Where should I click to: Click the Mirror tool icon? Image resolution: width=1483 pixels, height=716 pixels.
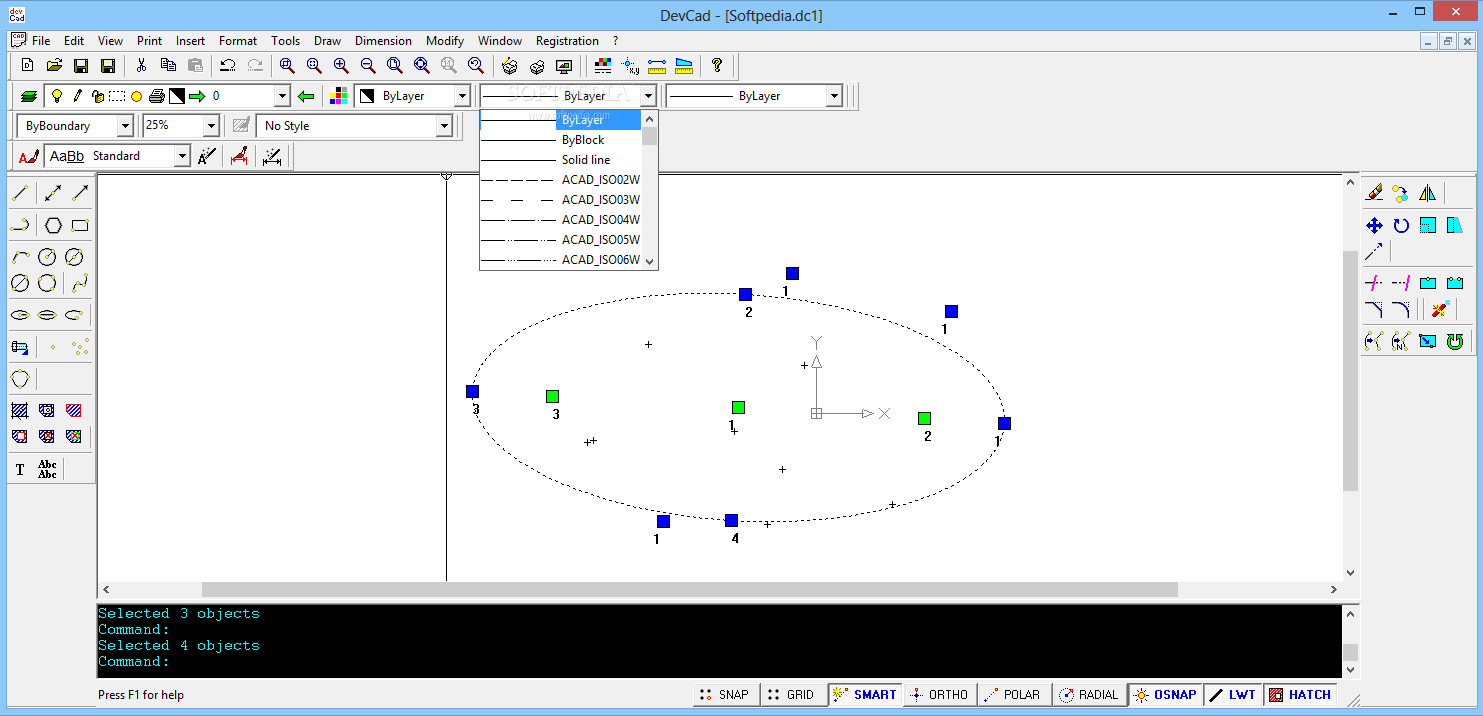(x=1428, y=193)
